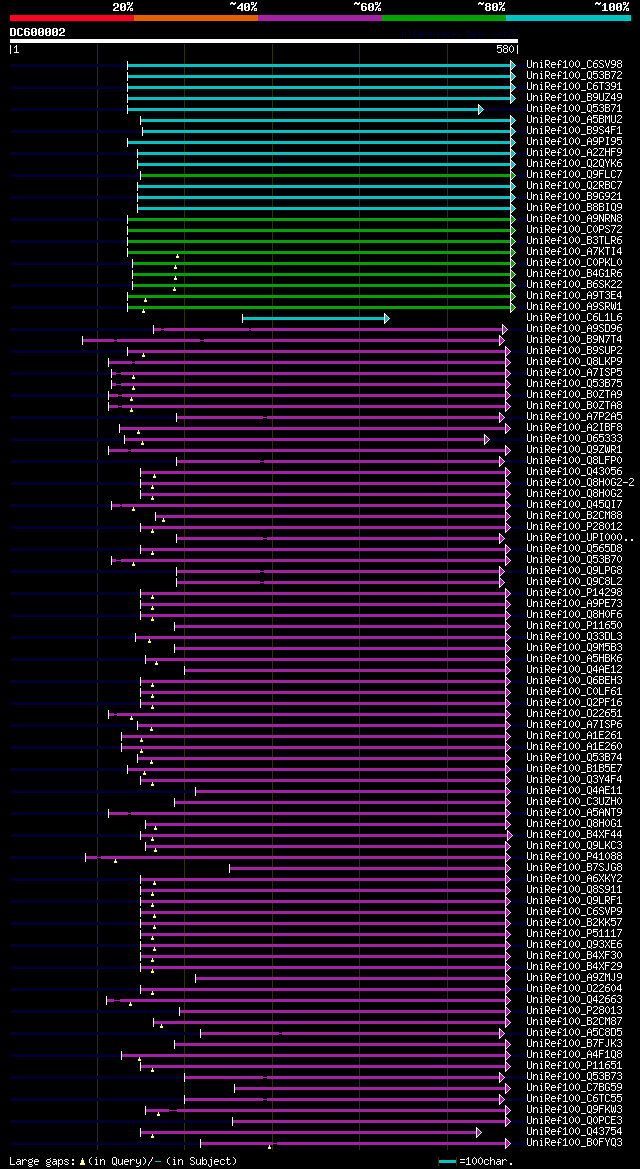Select the UniRef100_Q8H0G2-2 label
Screen dimensions: 640x1169
[x=580, y=482]
